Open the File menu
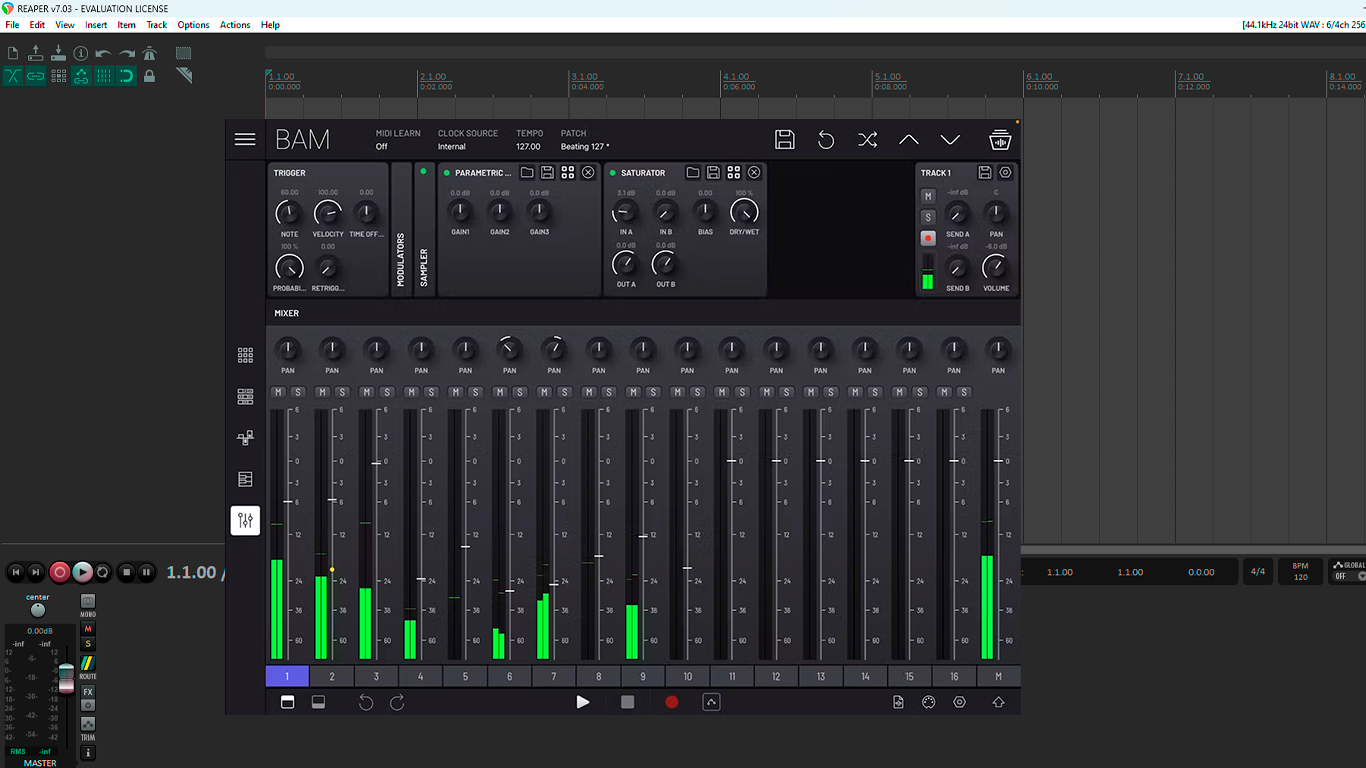The height and width of the screenshot is (768, 1366). [x=12, y=25]
